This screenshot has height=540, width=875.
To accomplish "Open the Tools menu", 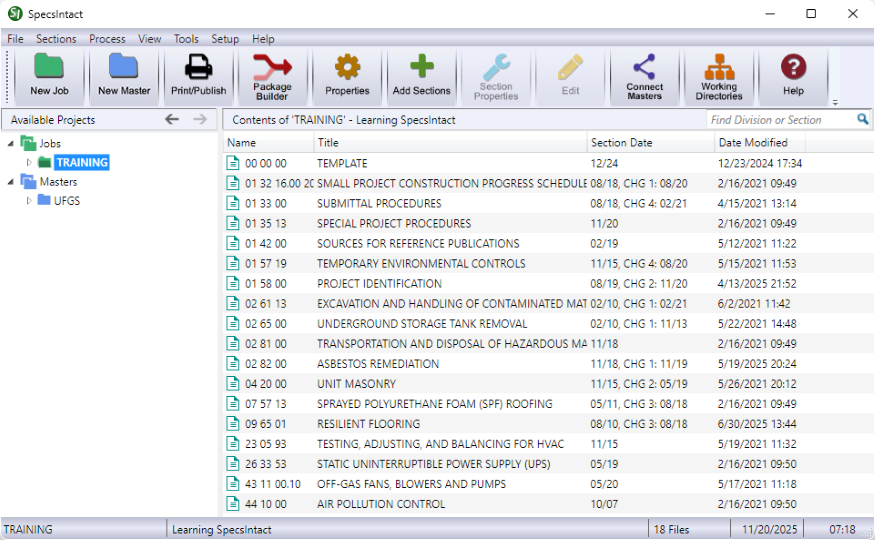I will (x=186, y=38).
